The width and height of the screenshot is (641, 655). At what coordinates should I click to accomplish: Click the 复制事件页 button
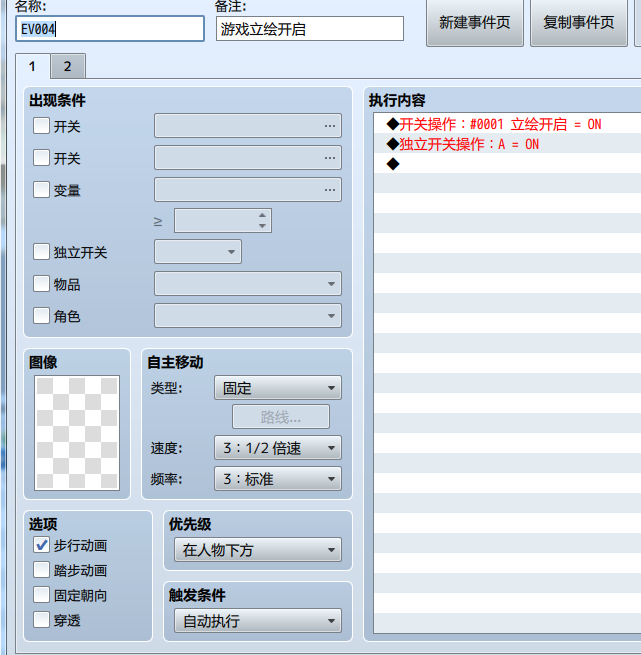pos(579,23)
